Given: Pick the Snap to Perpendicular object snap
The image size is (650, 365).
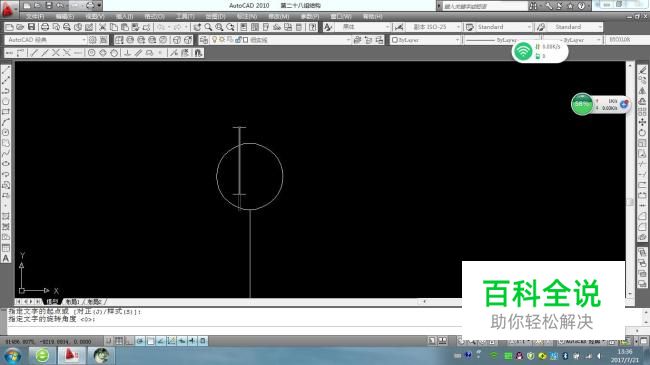Looking at the screenshot, I should pos(127,53).
